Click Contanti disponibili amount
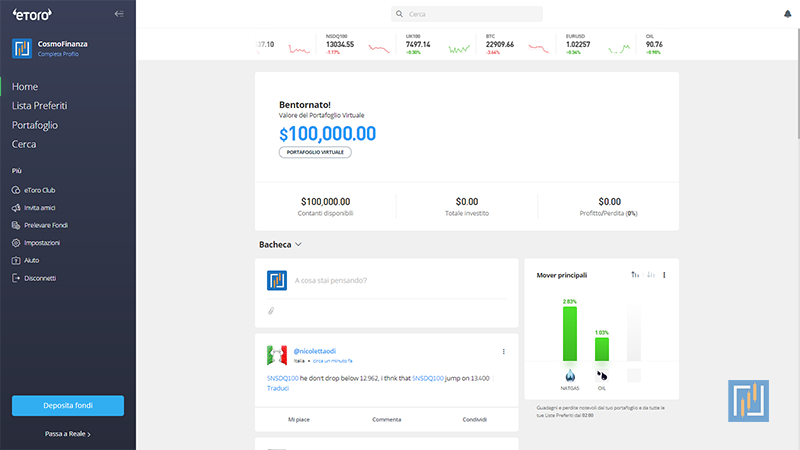Screen dimensions: 800x450 point(326,202)
